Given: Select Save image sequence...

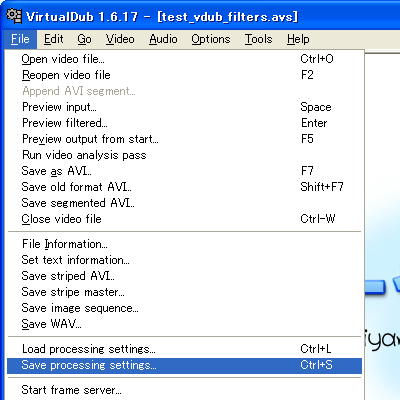Looking at the screenshot, I should (x=184, y=308).
